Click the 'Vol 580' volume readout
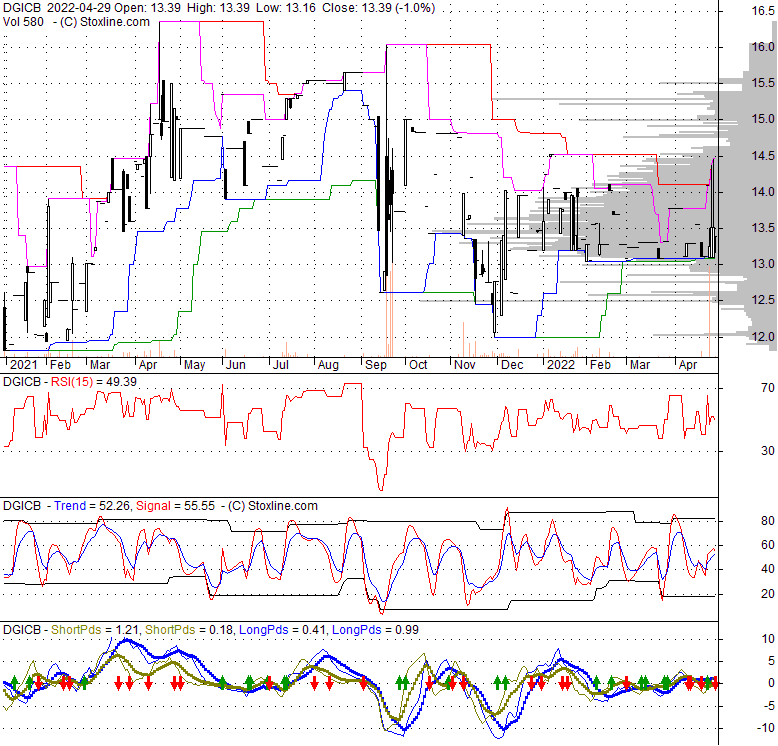Image resolution: width=778 pixels, height=746 pixels. click(x=23, y=22)
